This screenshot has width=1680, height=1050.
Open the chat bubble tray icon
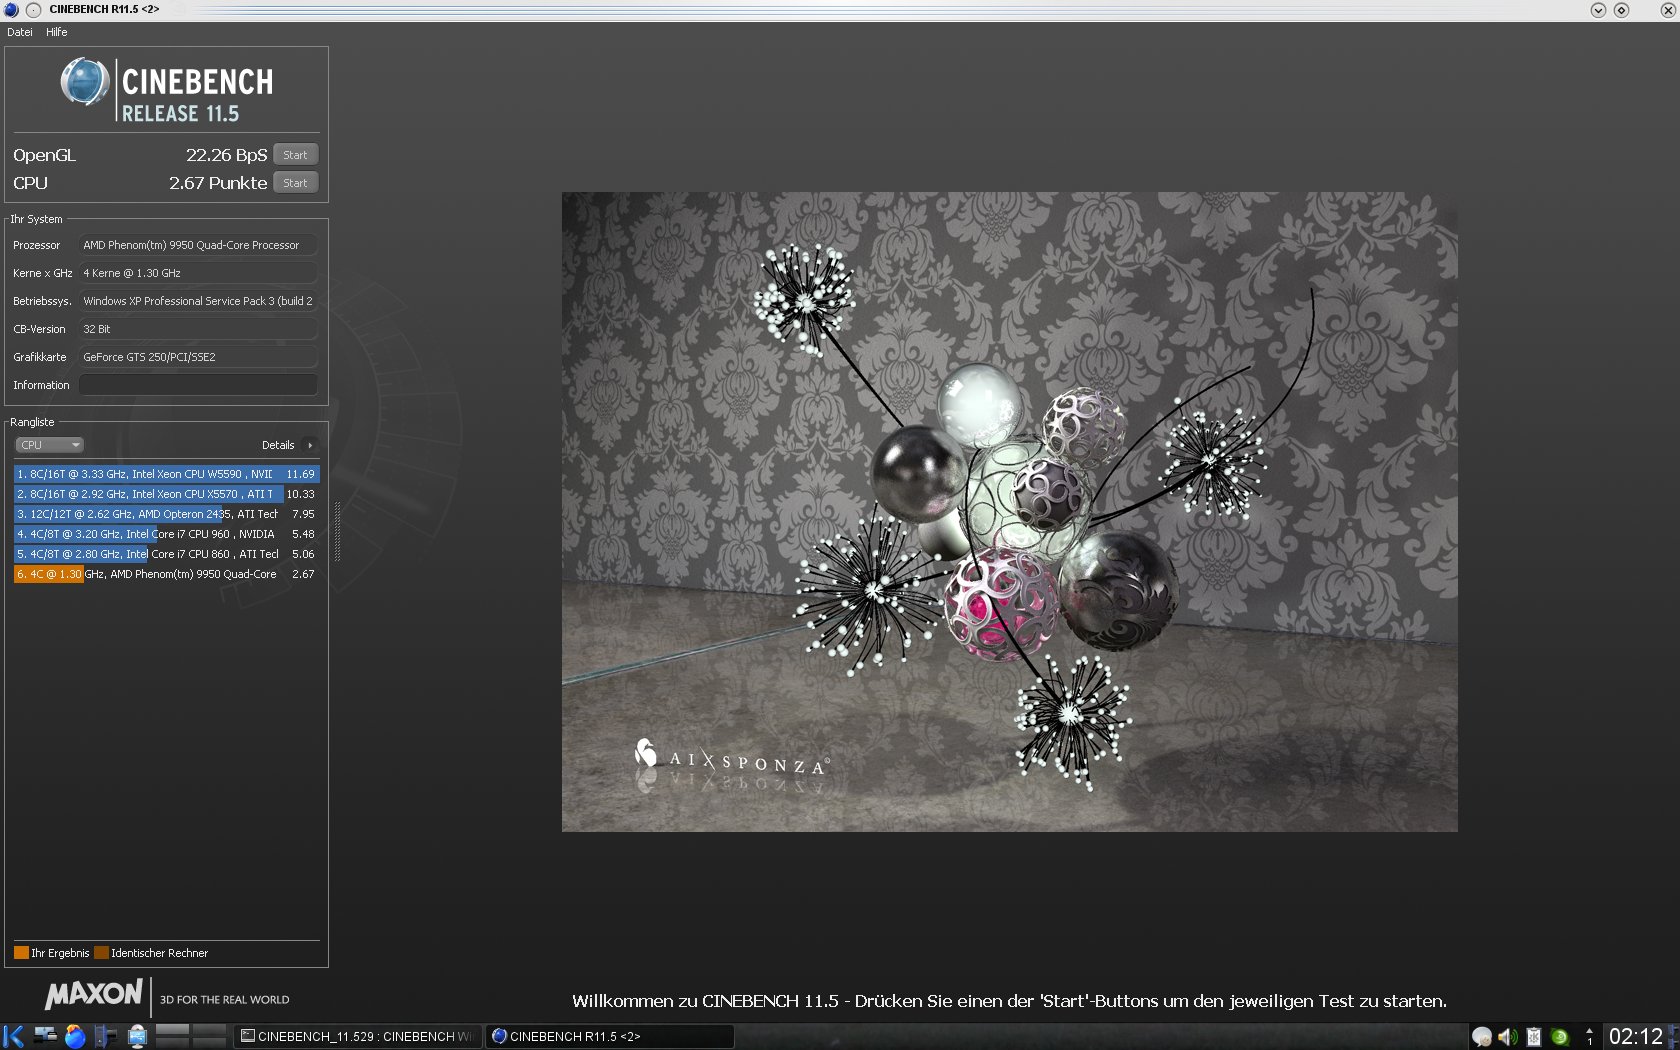(1482, 1037)
